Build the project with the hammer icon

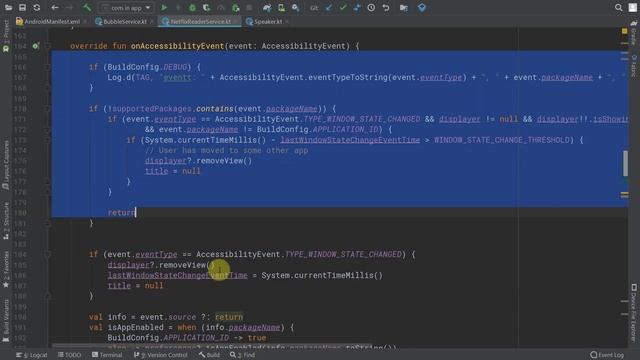pos(87,8)
